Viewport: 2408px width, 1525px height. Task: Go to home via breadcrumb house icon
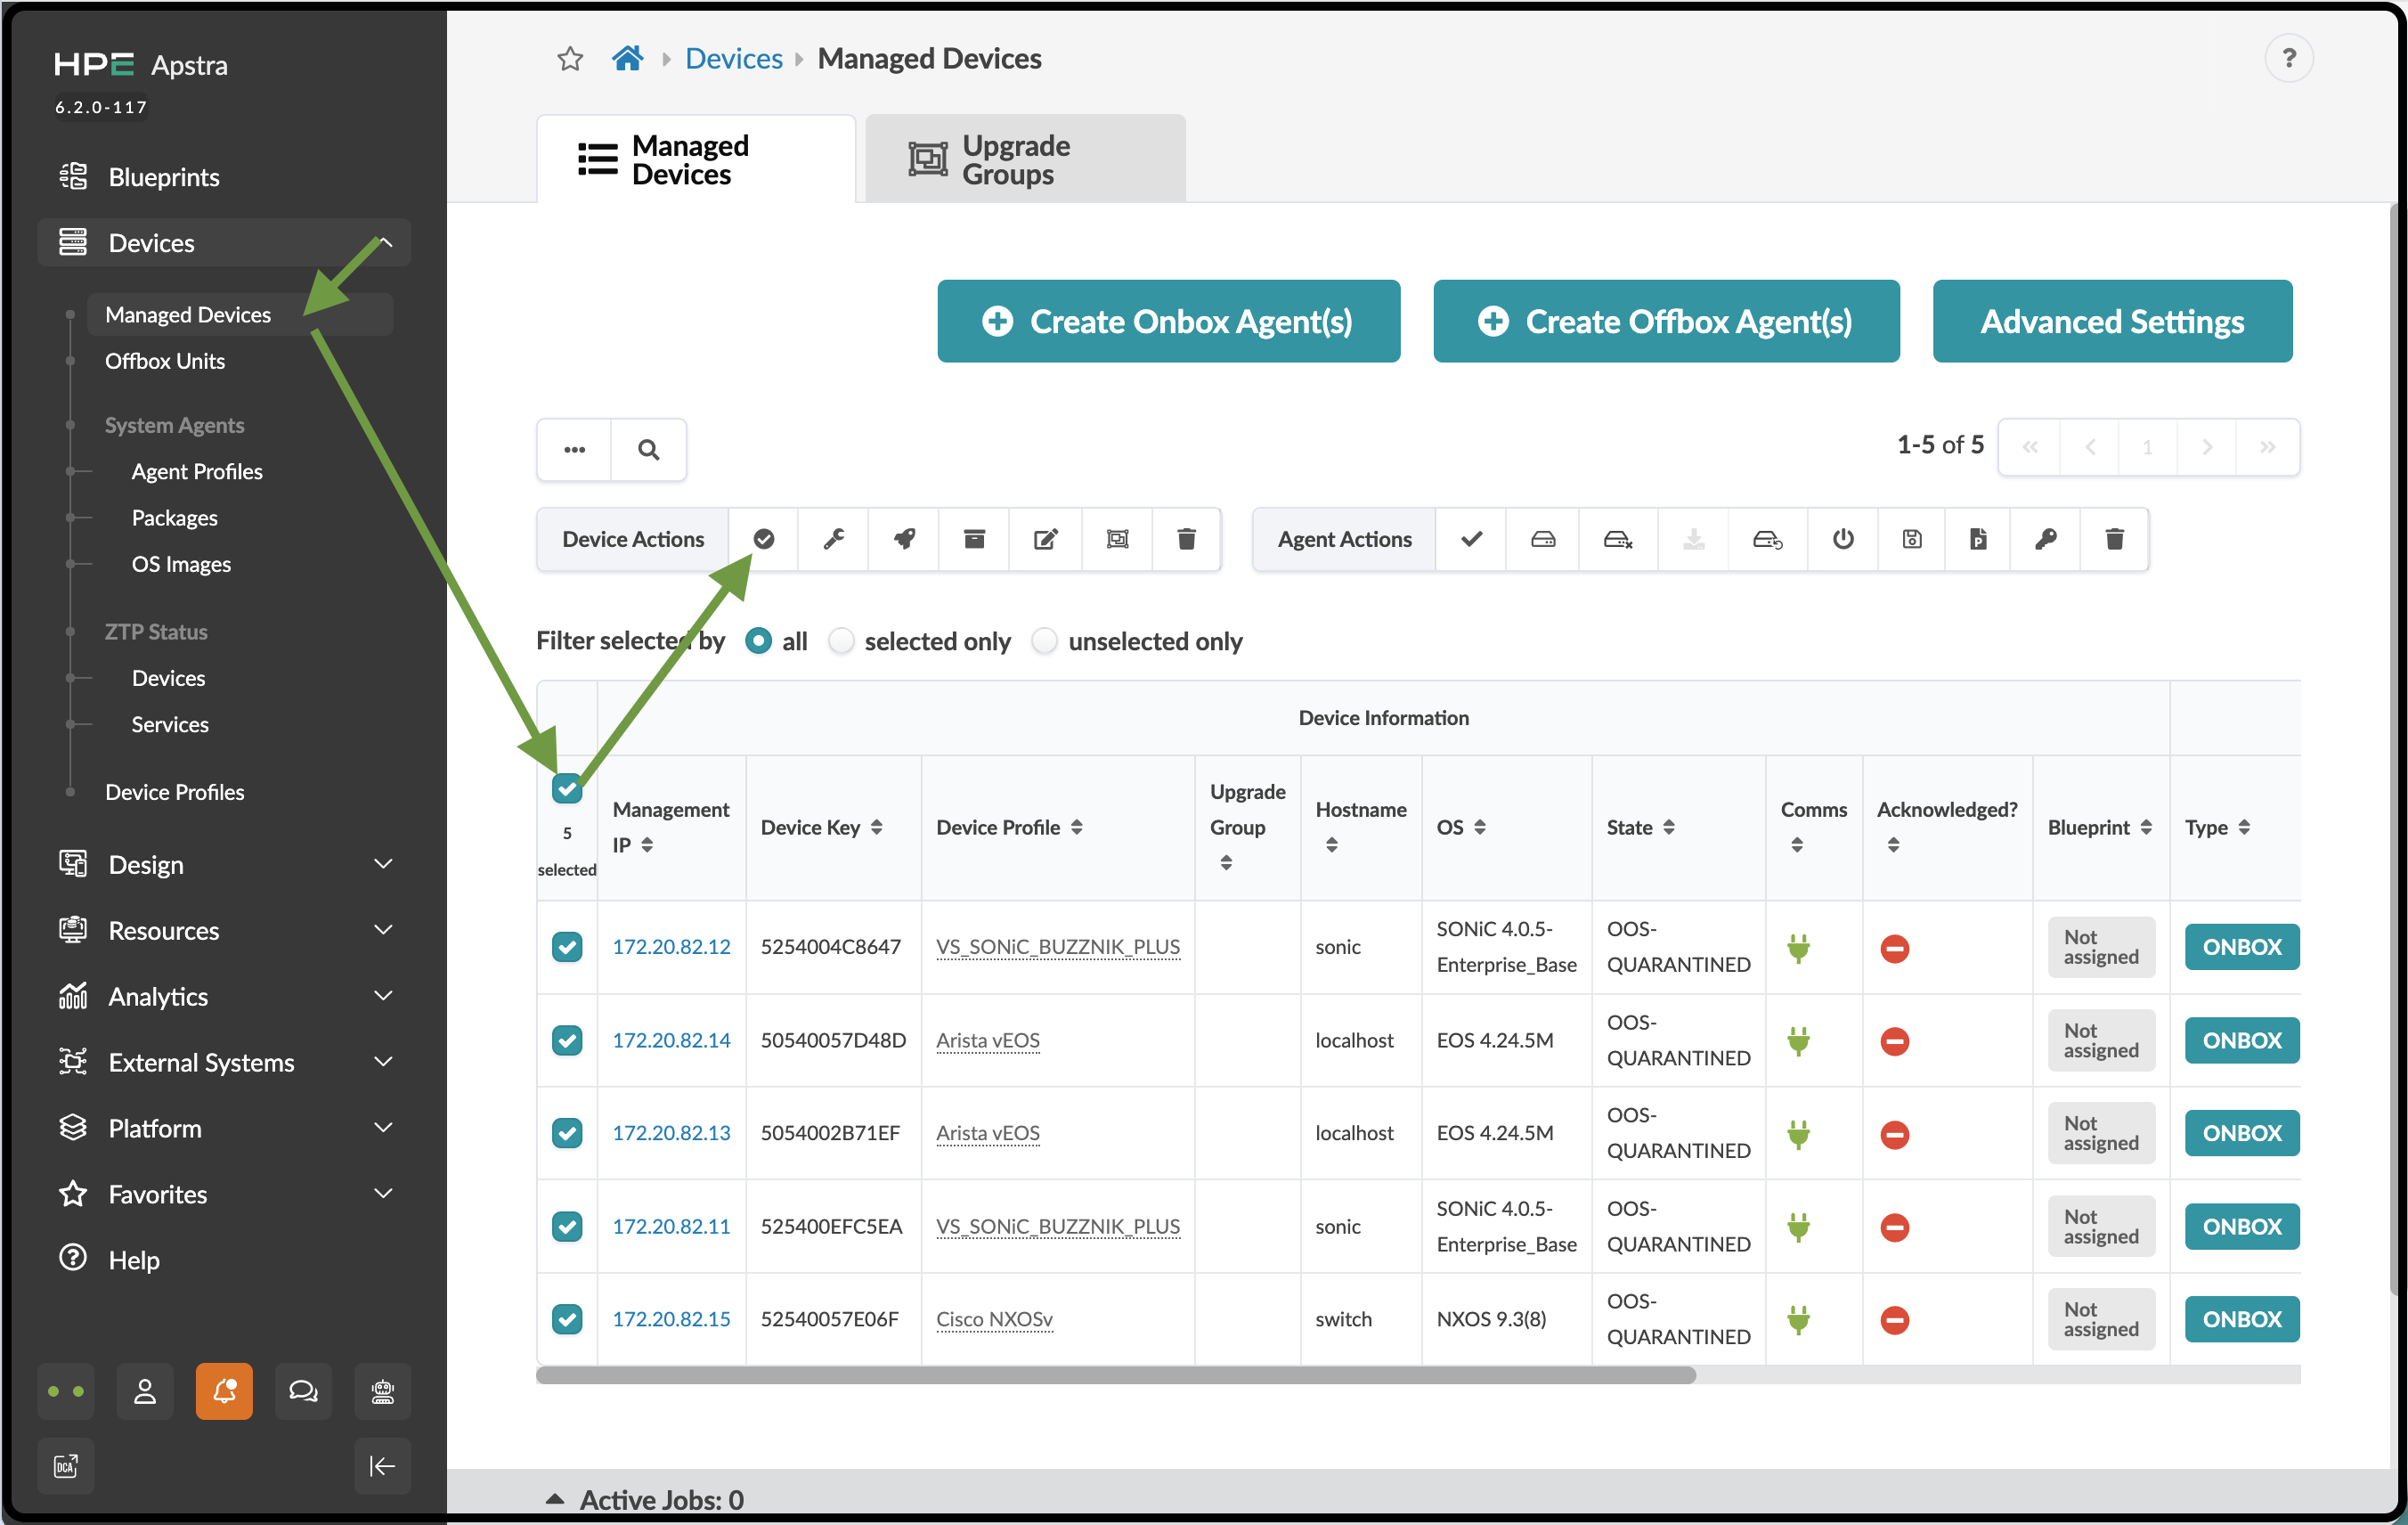(x=627, y=58)
